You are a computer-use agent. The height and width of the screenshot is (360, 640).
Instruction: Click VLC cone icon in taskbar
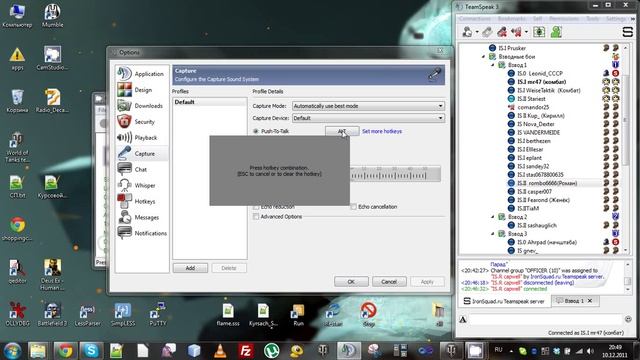220,350
